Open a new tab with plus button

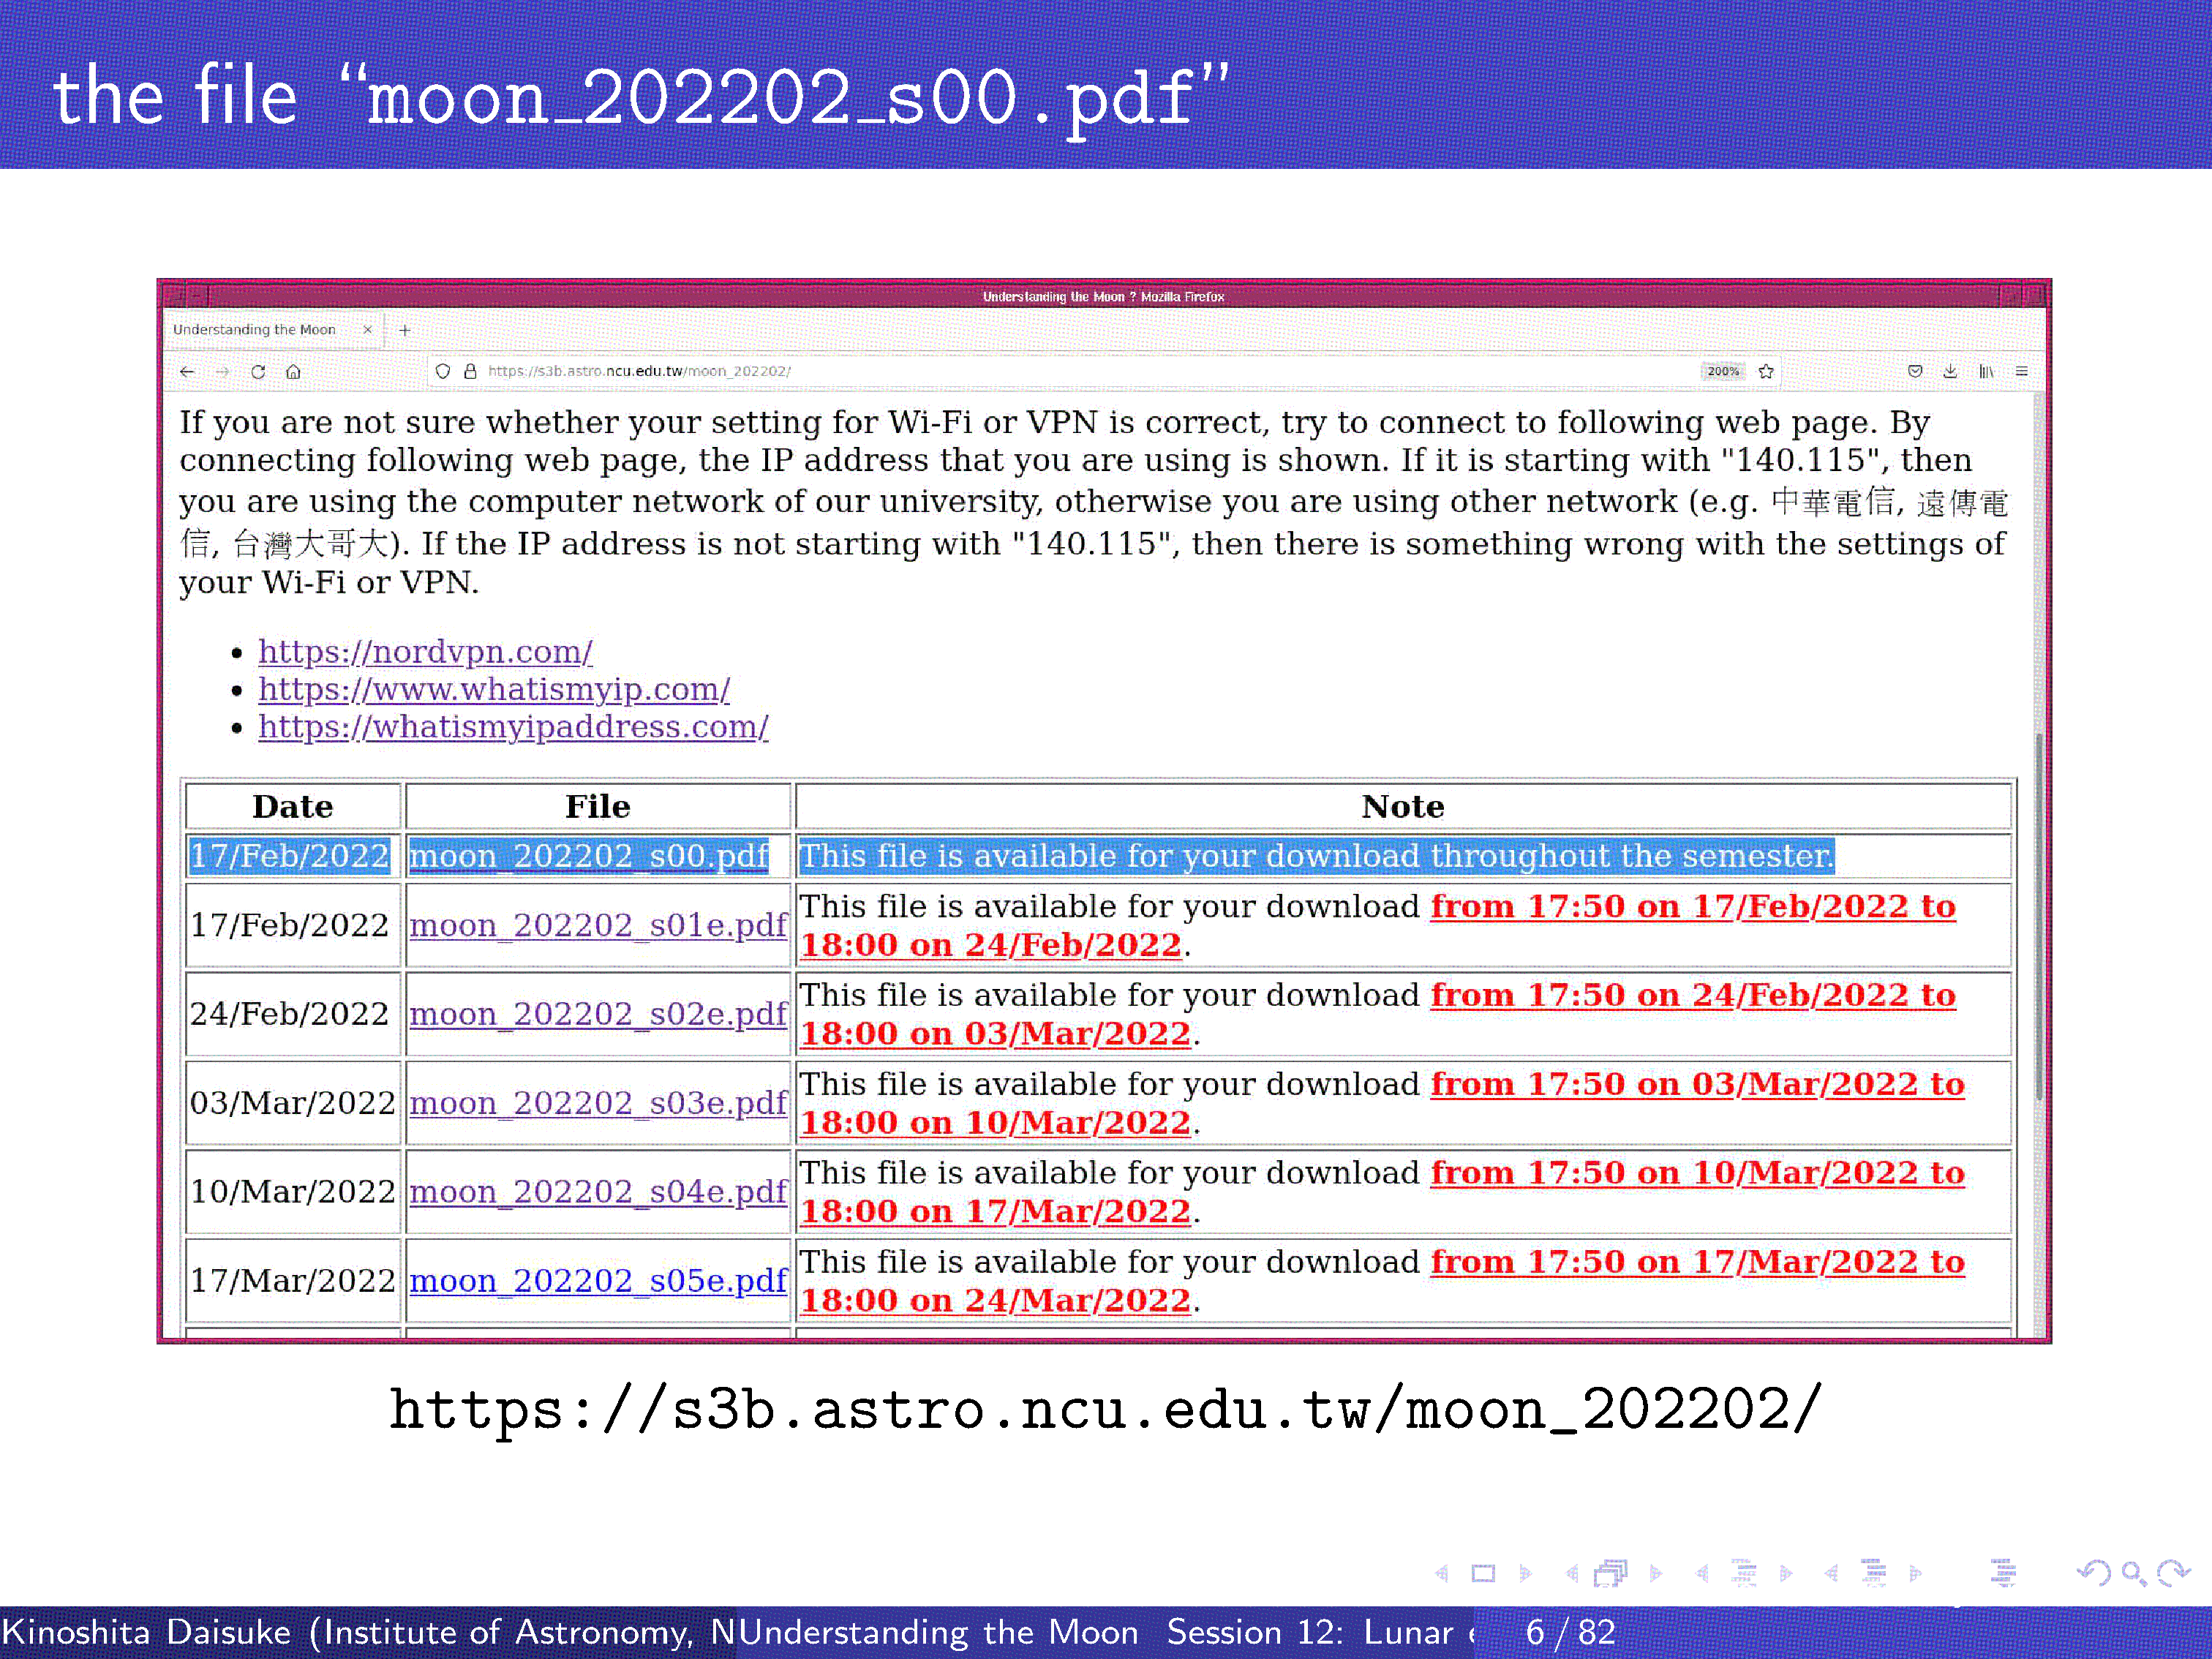pos(405,330)
